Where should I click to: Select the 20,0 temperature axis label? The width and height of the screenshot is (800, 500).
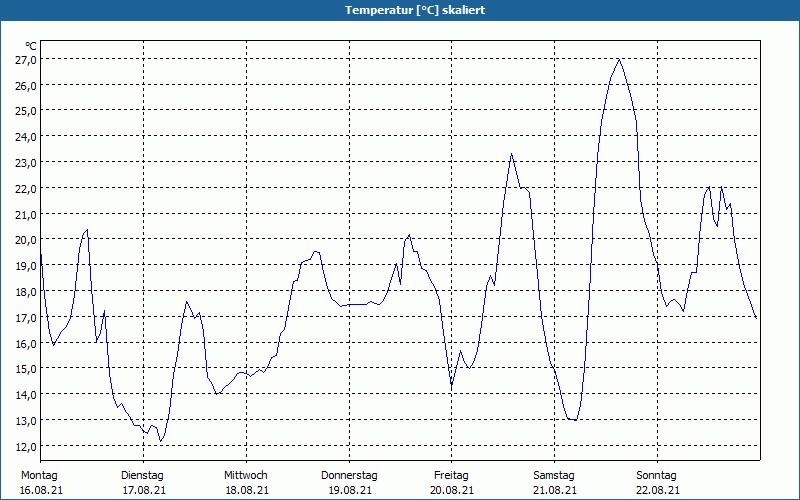point(26,240)
